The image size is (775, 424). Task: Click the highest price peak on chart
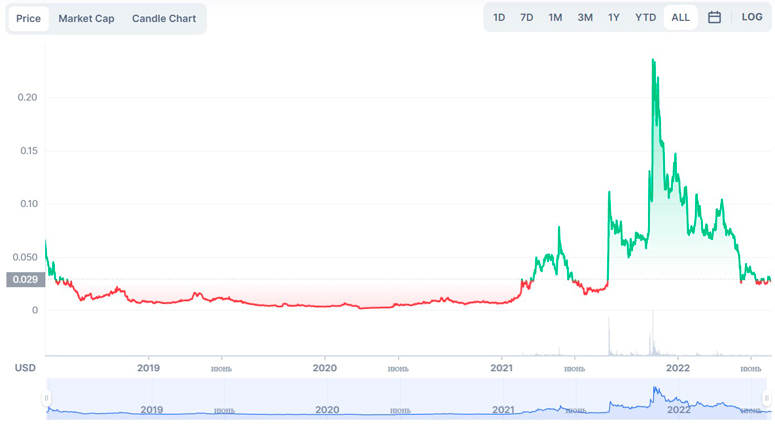(653, 61)
